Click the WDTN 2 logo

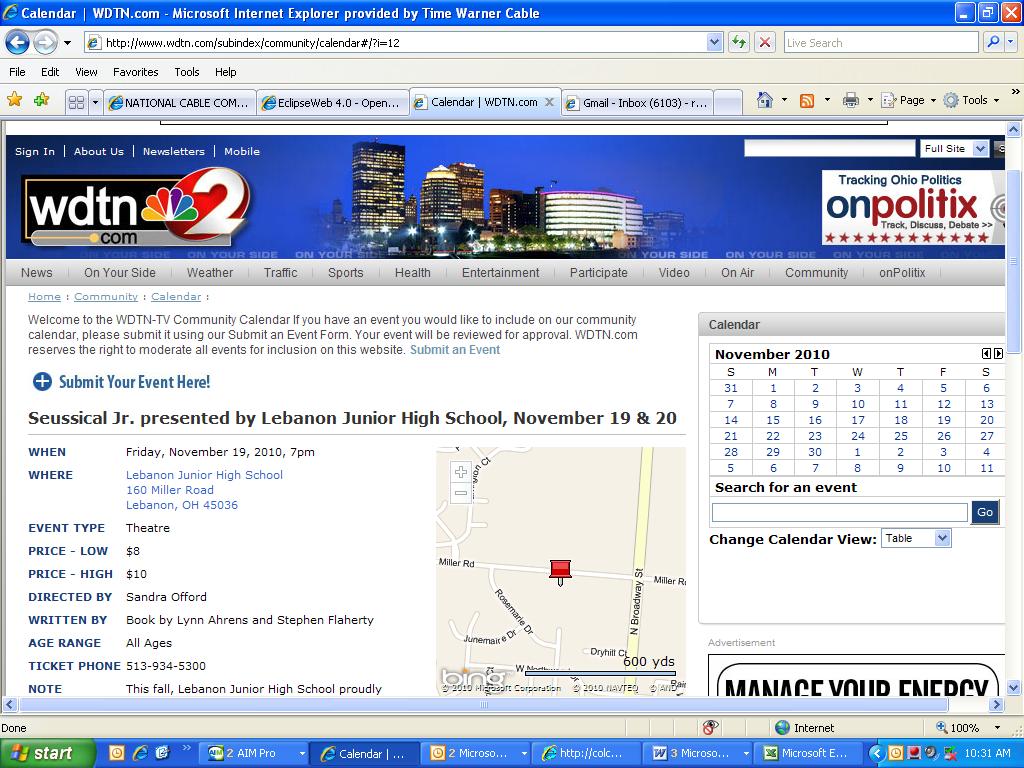136,208
